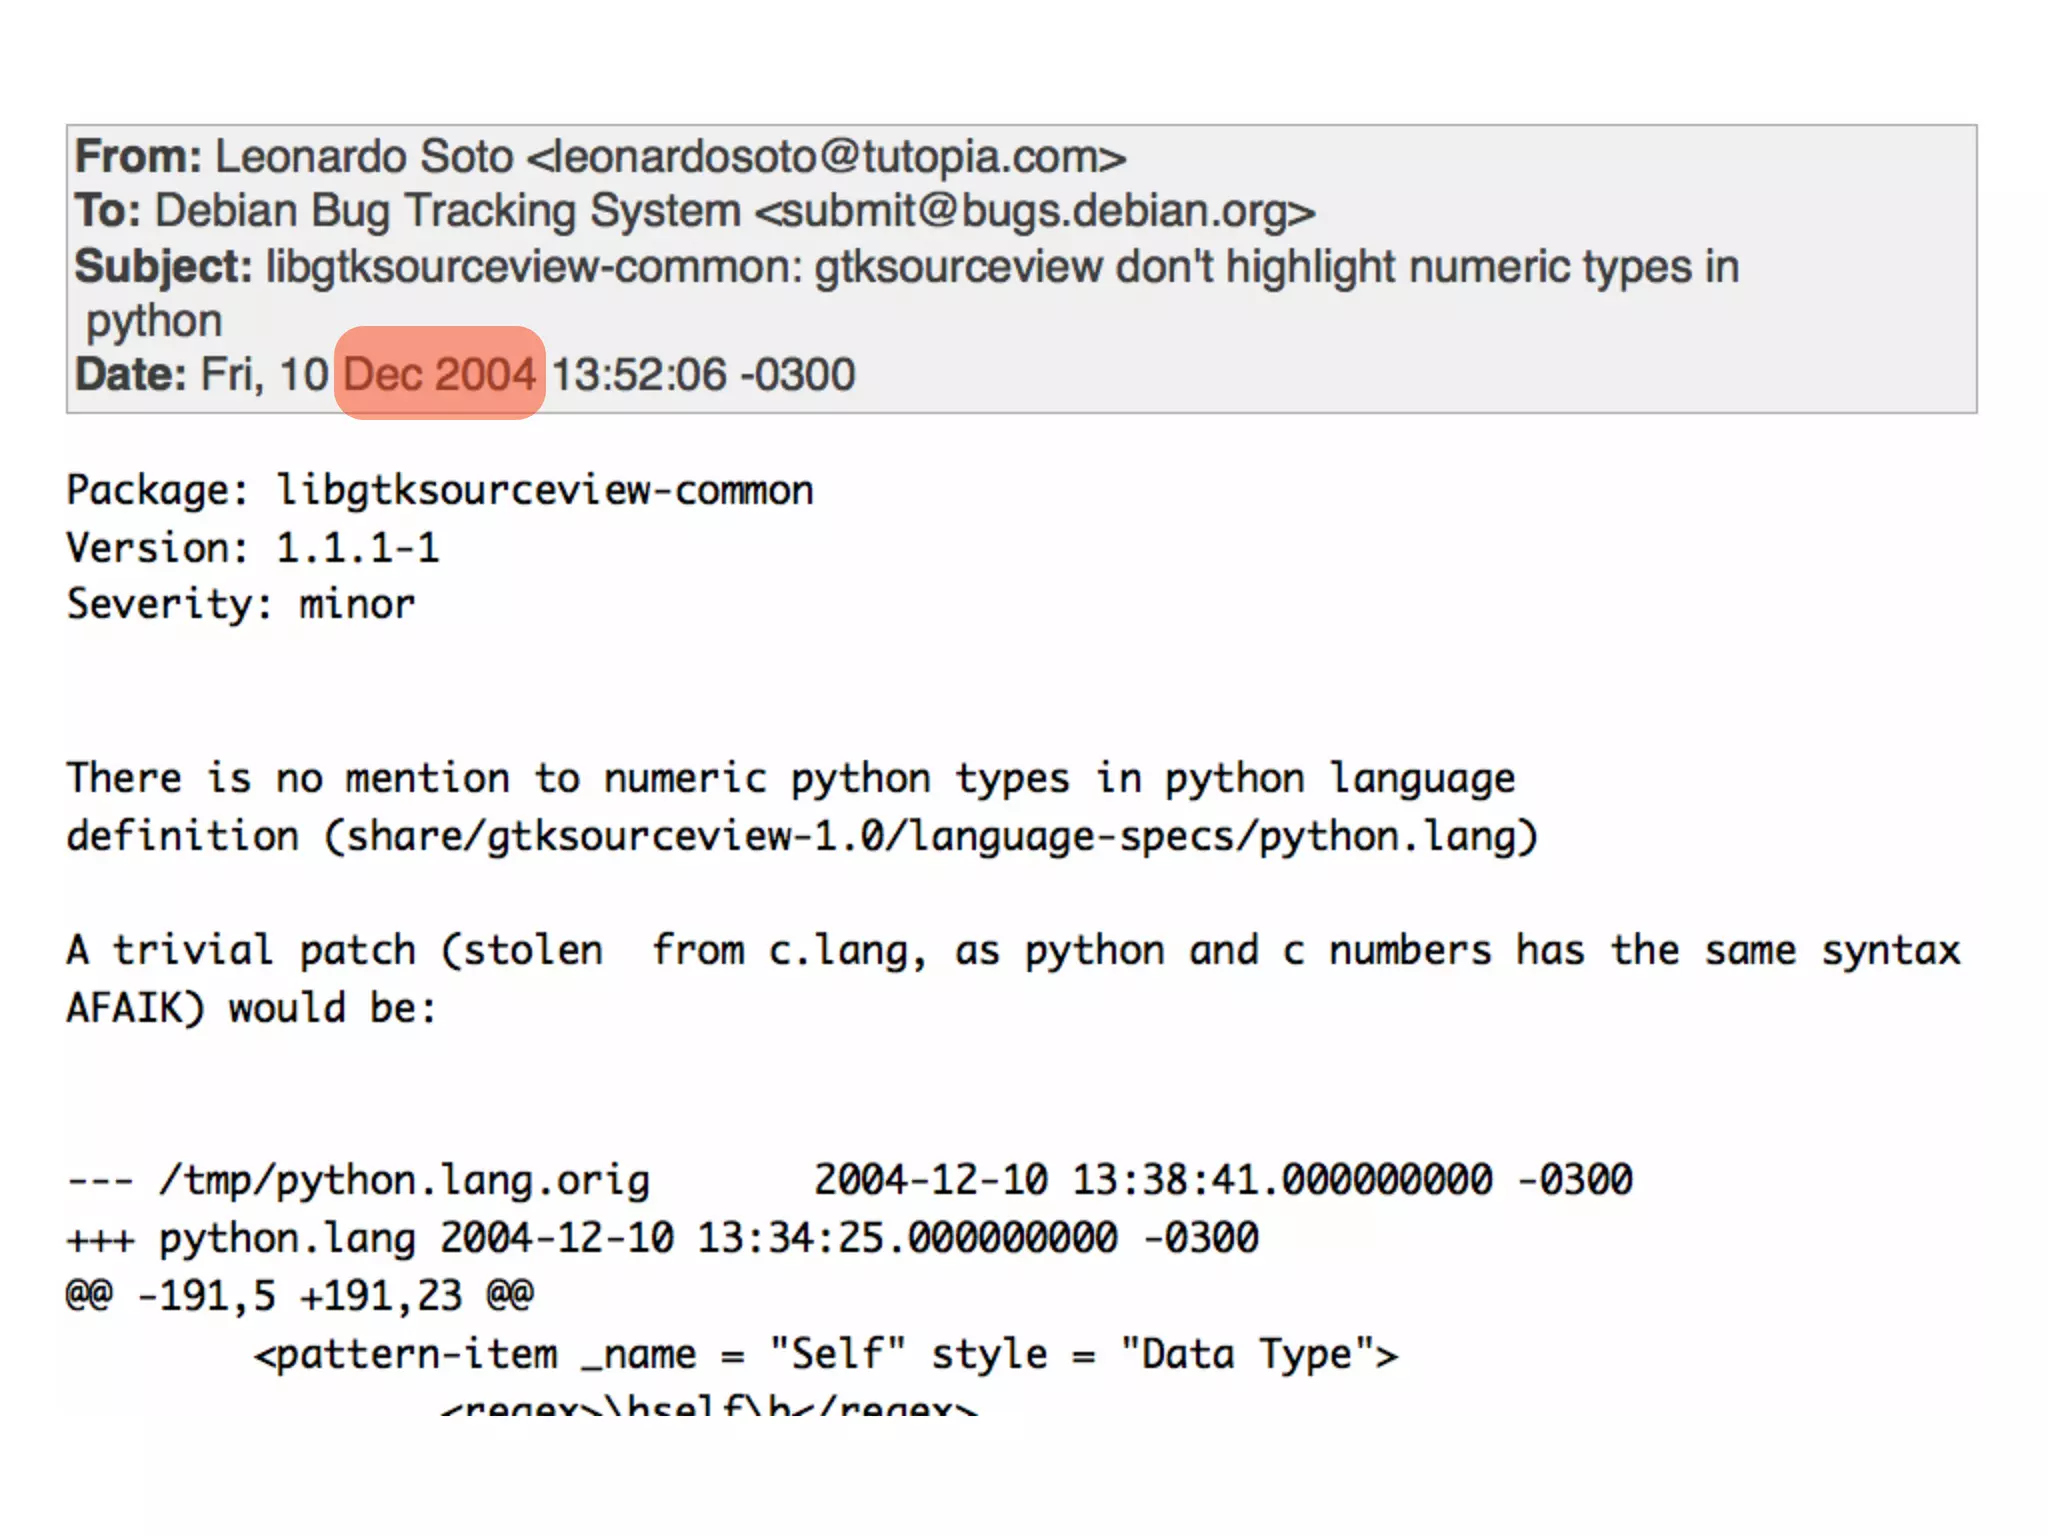Click the submit@bugs.debian.org recipient address
The width and height of the screenshot is (2048, 1536).
pyautogui.click(x=1034, y=211)
